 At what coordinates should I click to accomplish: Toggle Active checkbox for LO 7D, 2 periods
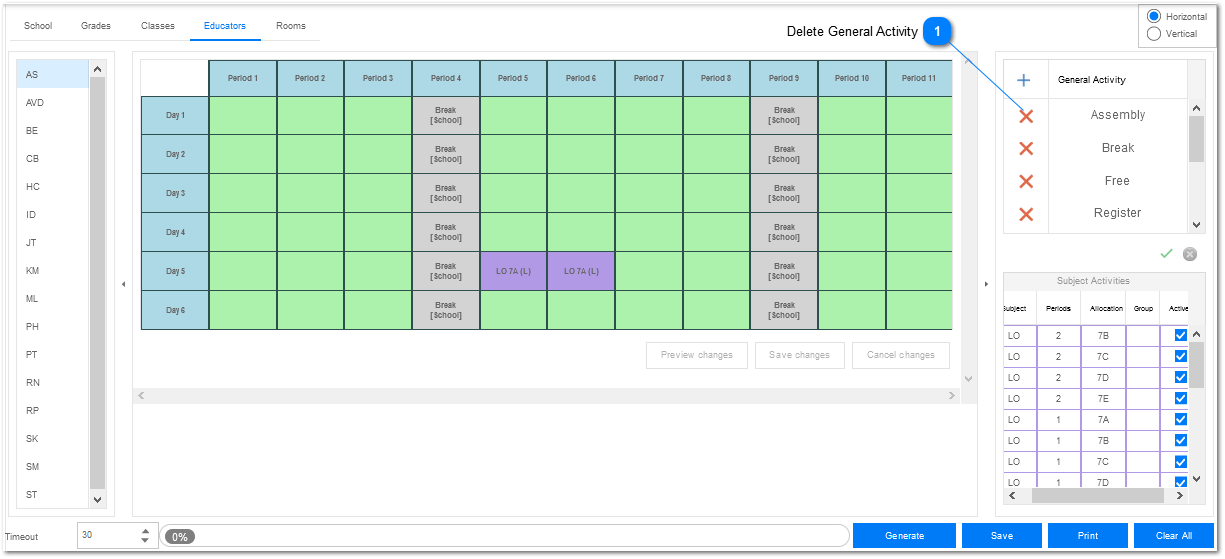[1181, 377]
